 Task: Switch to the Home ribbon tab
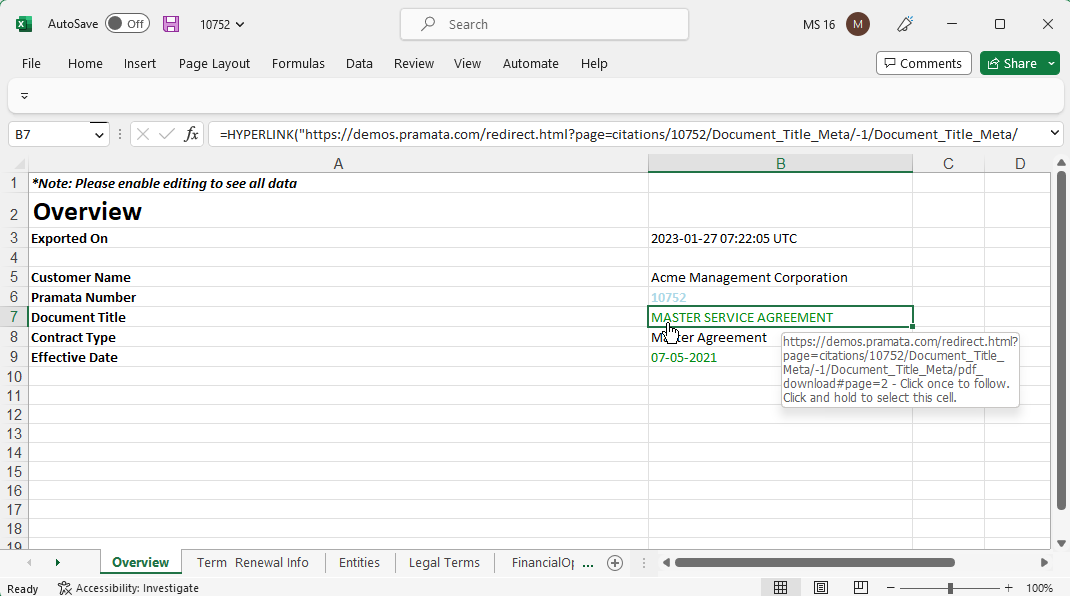tap(85, 63)
